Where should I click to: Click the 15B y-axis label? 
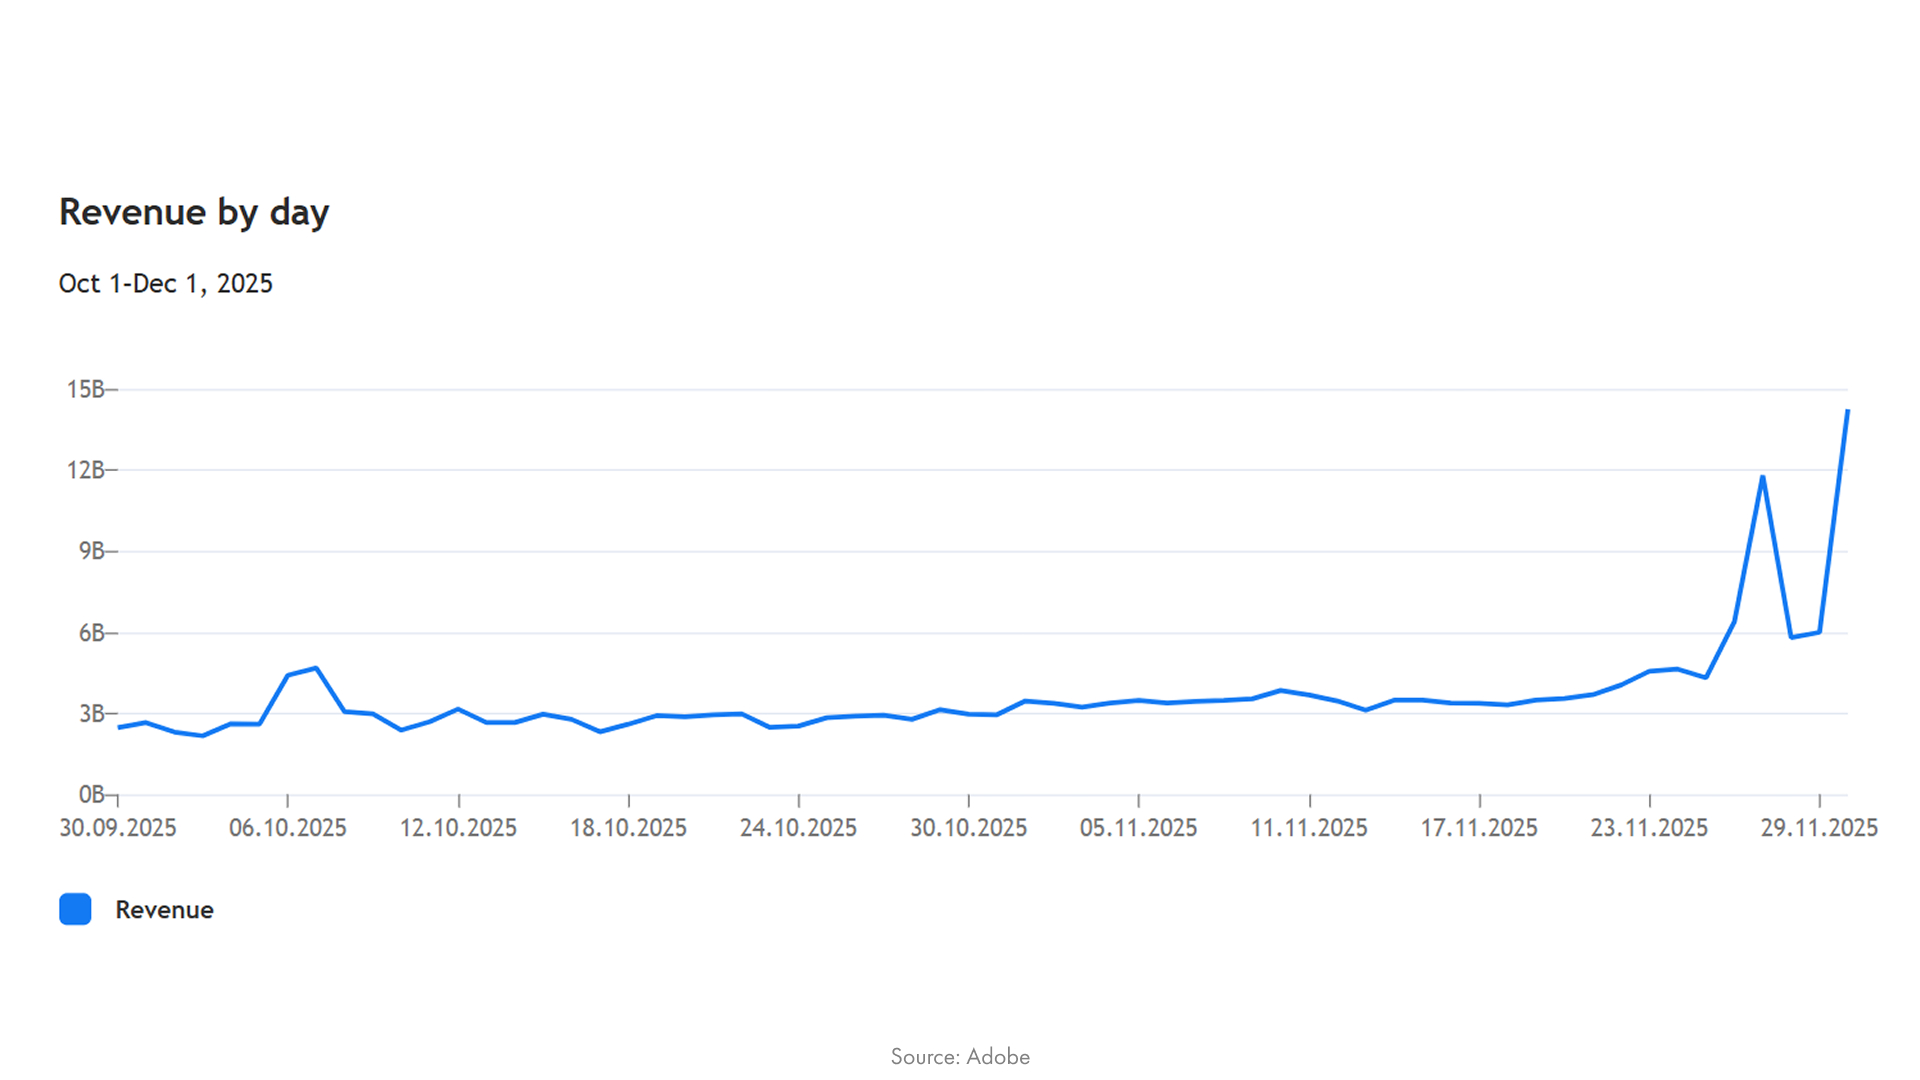(86, 389)
